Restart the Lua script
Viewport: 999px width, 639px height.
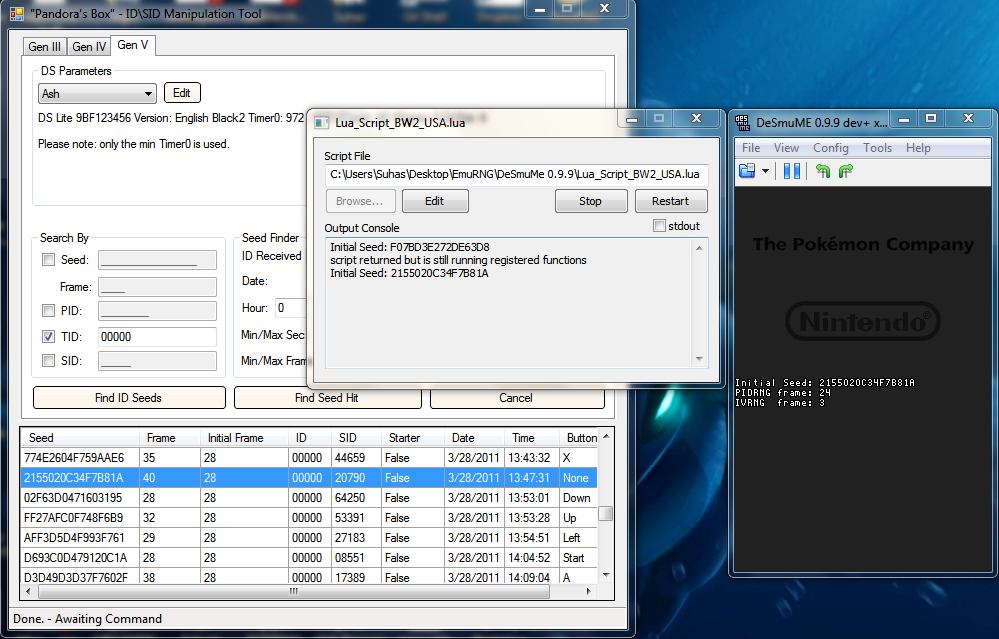coord(670,201)
